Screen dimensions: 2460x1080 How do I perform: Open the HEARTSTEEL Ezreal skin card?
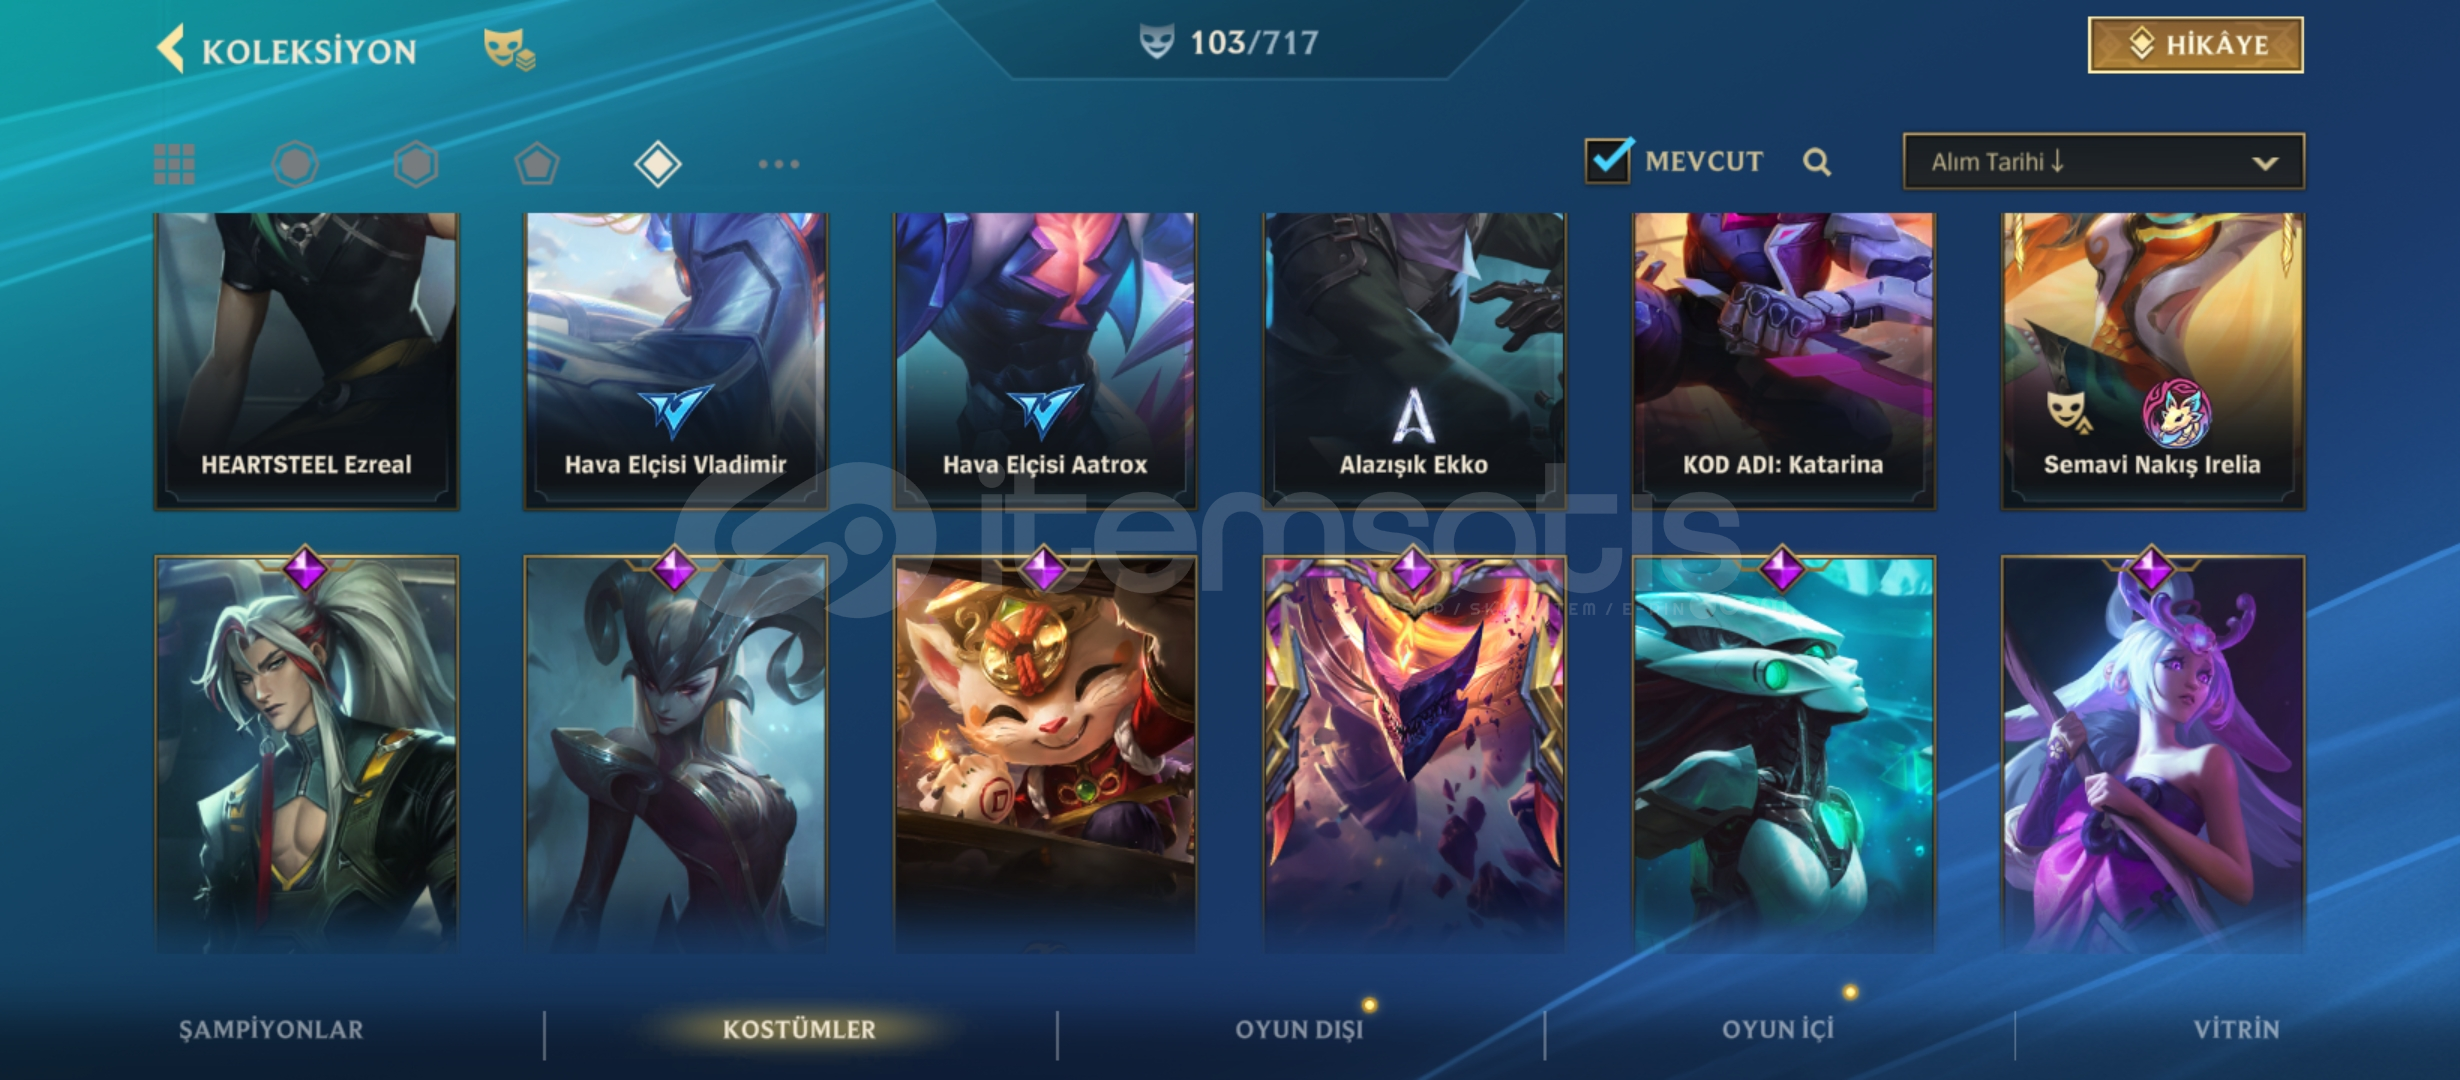tap(307, 361)
